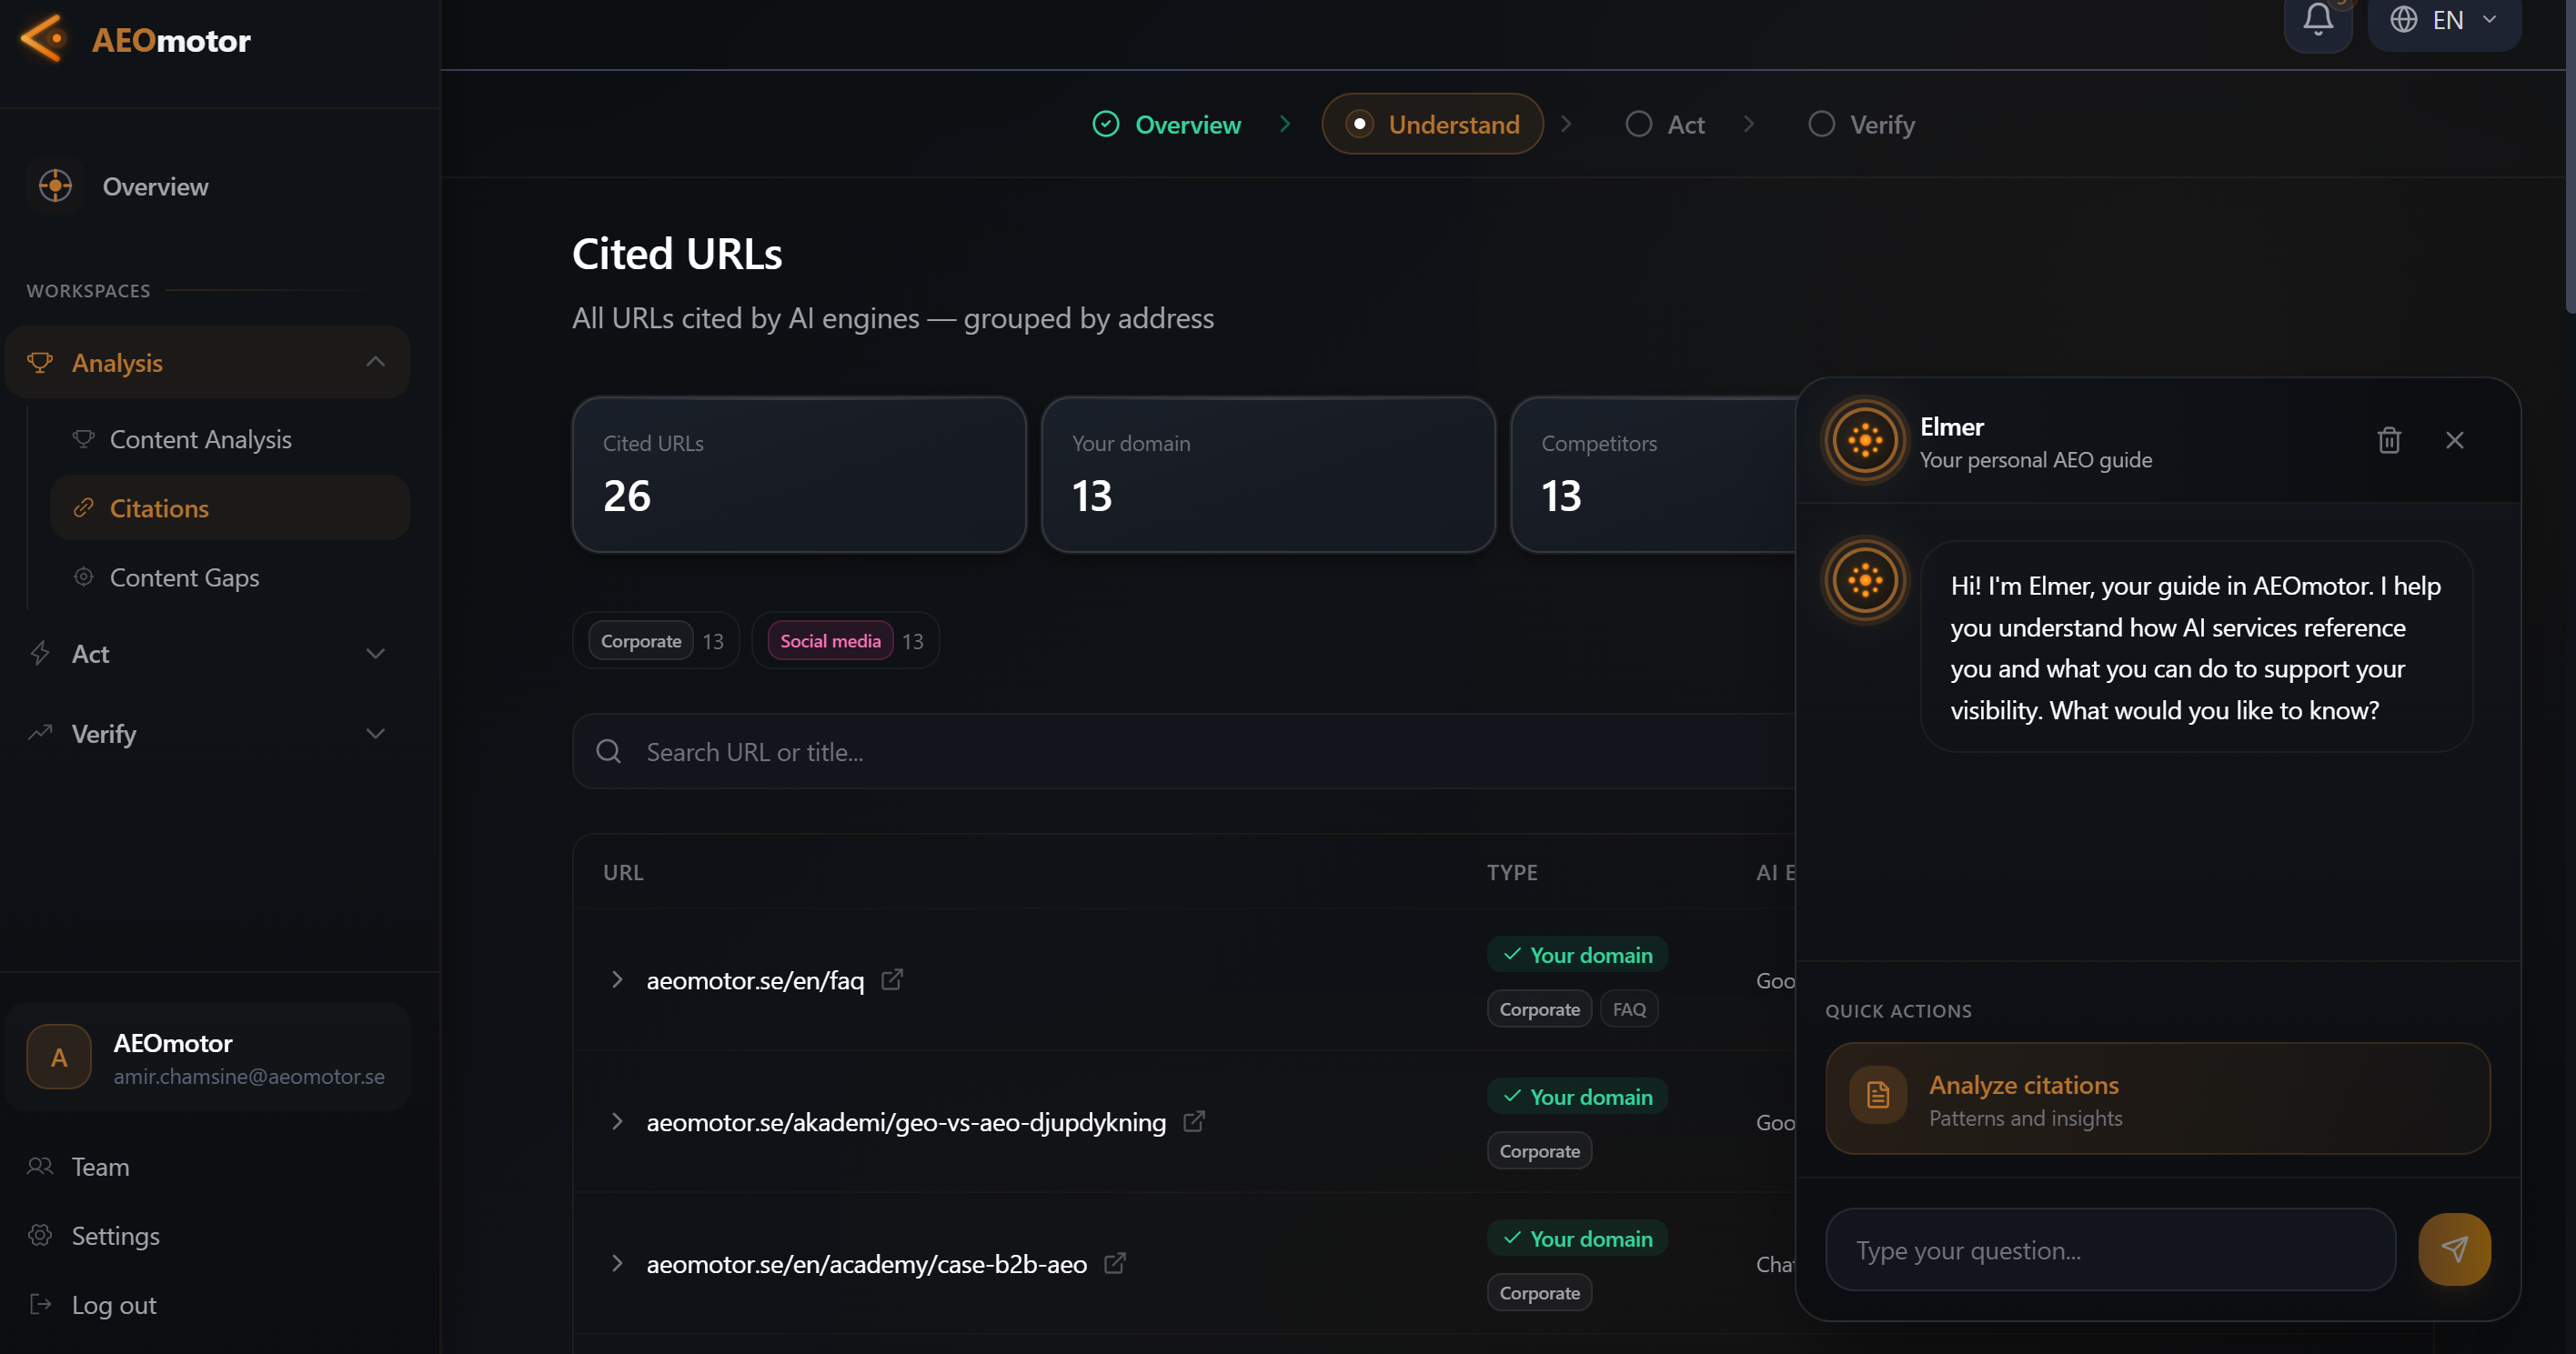Screen dimensions: 2576x1354
Task: Expand the aeomotor.se/en/faq row
Action: point(617,980)
